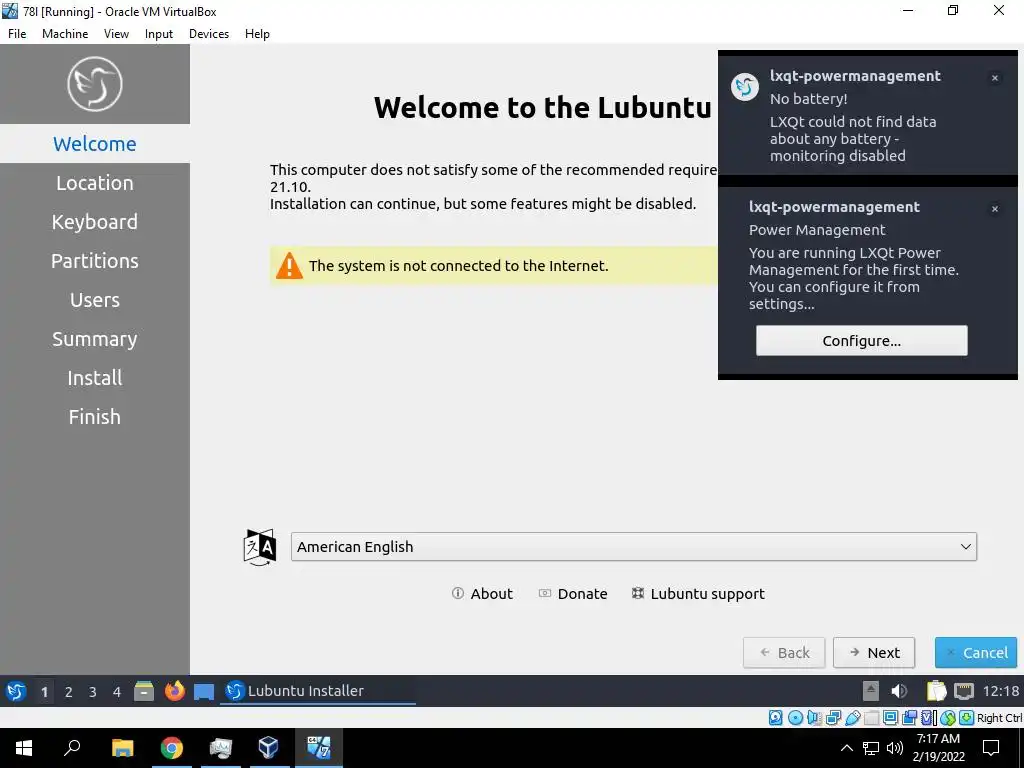Click Lubuntu Installer task in LXQt panel
This screenshot has height=768, width=1024.
click(318, 691)
